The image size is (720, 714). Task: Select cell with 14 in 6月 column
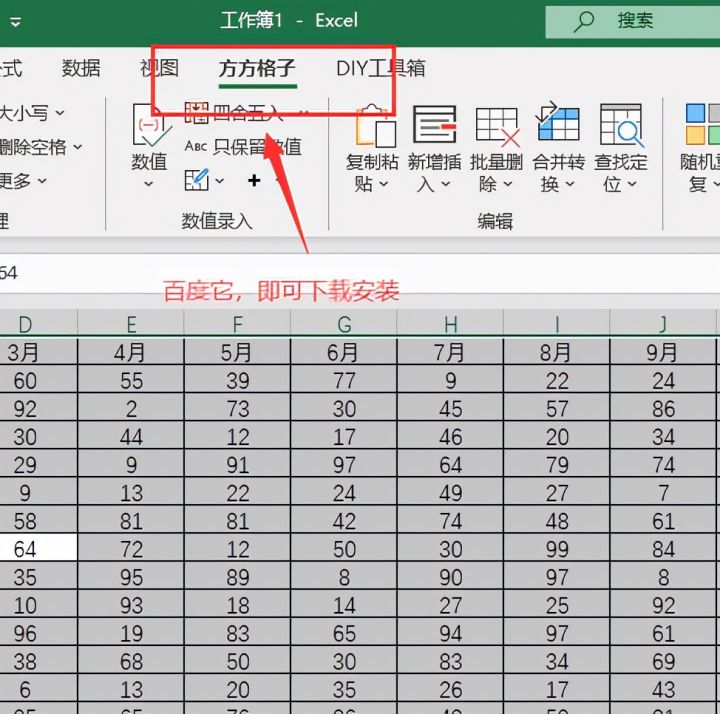(344, 605)
